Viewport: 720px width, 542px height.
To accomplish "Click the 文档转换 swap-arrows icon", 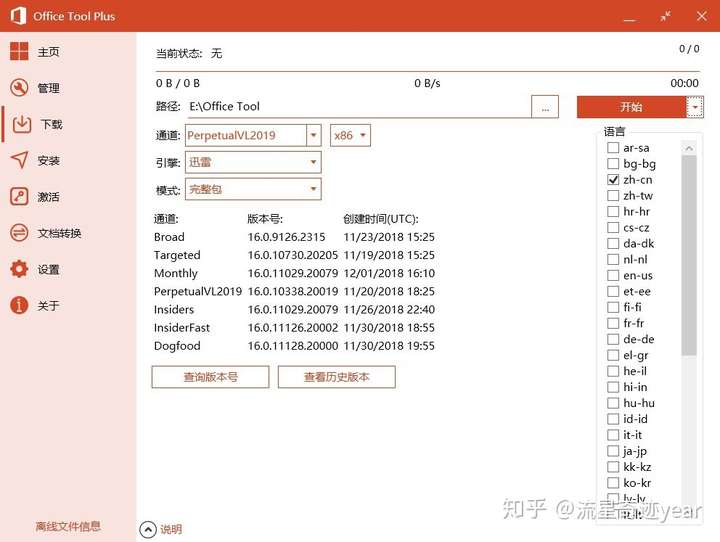I will click(x=19, y=232).
